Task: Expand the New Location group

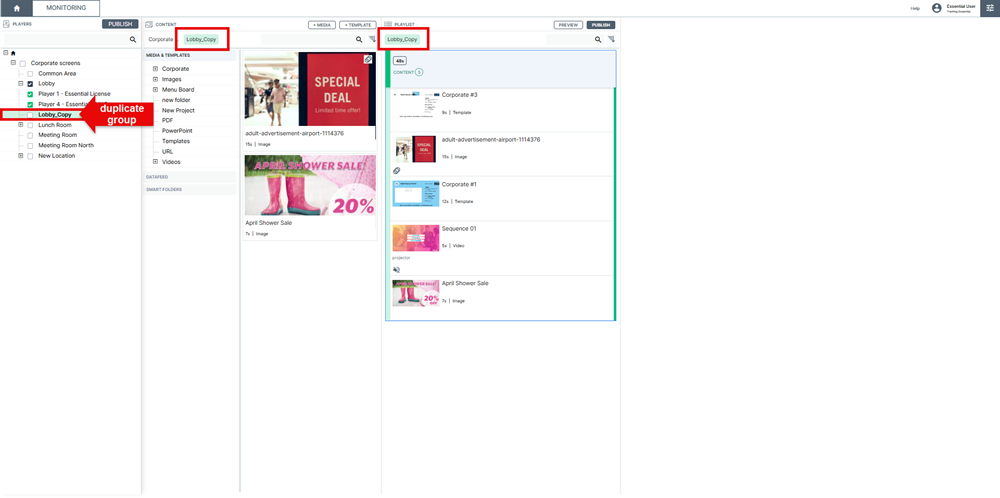Action: [20, 156]
